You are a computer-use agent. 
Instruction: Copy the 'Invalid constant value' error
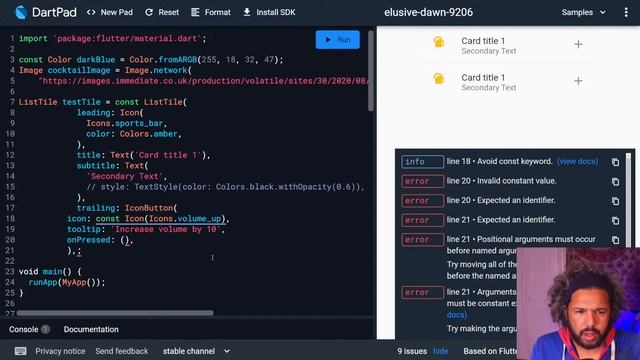click(616, 182)
